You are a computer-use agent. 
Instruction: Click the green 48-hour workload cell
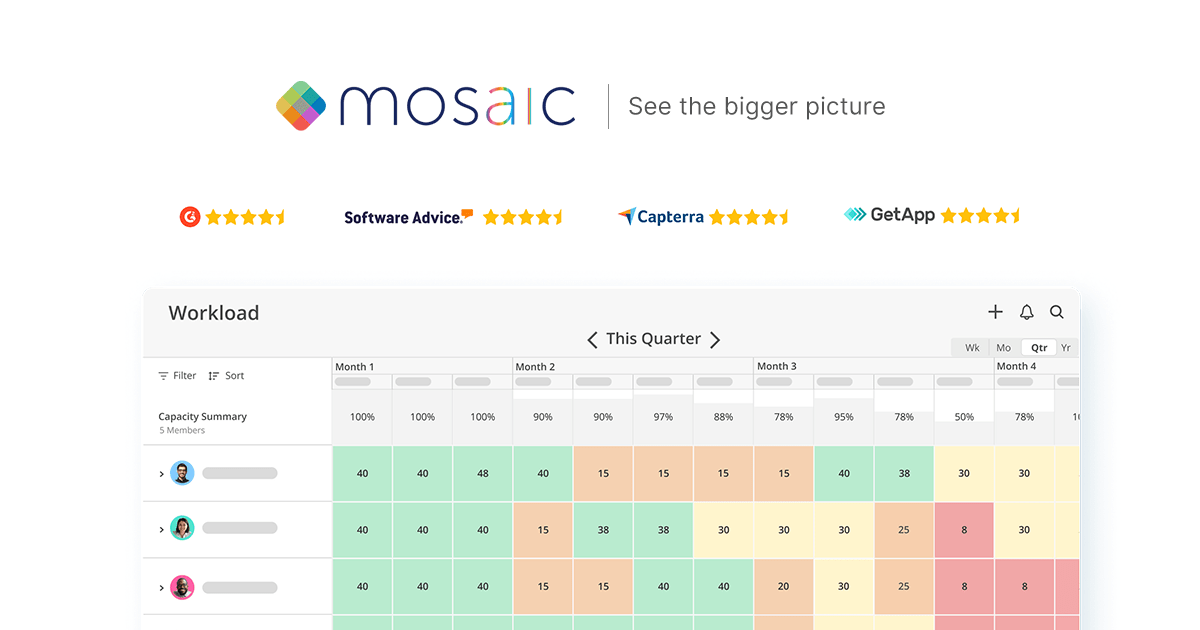tap(482, 473)
